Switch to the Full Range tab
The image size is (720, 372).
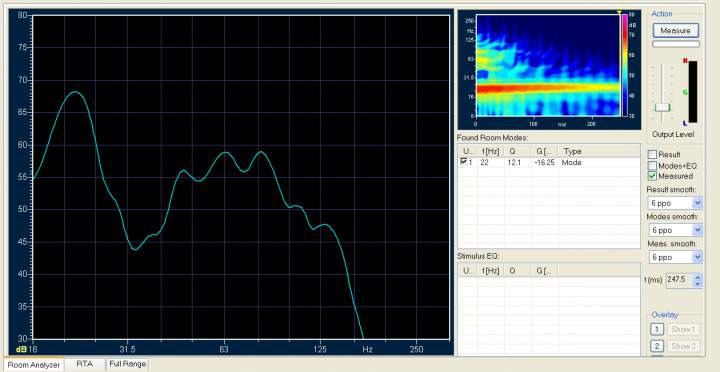[128, 364]
